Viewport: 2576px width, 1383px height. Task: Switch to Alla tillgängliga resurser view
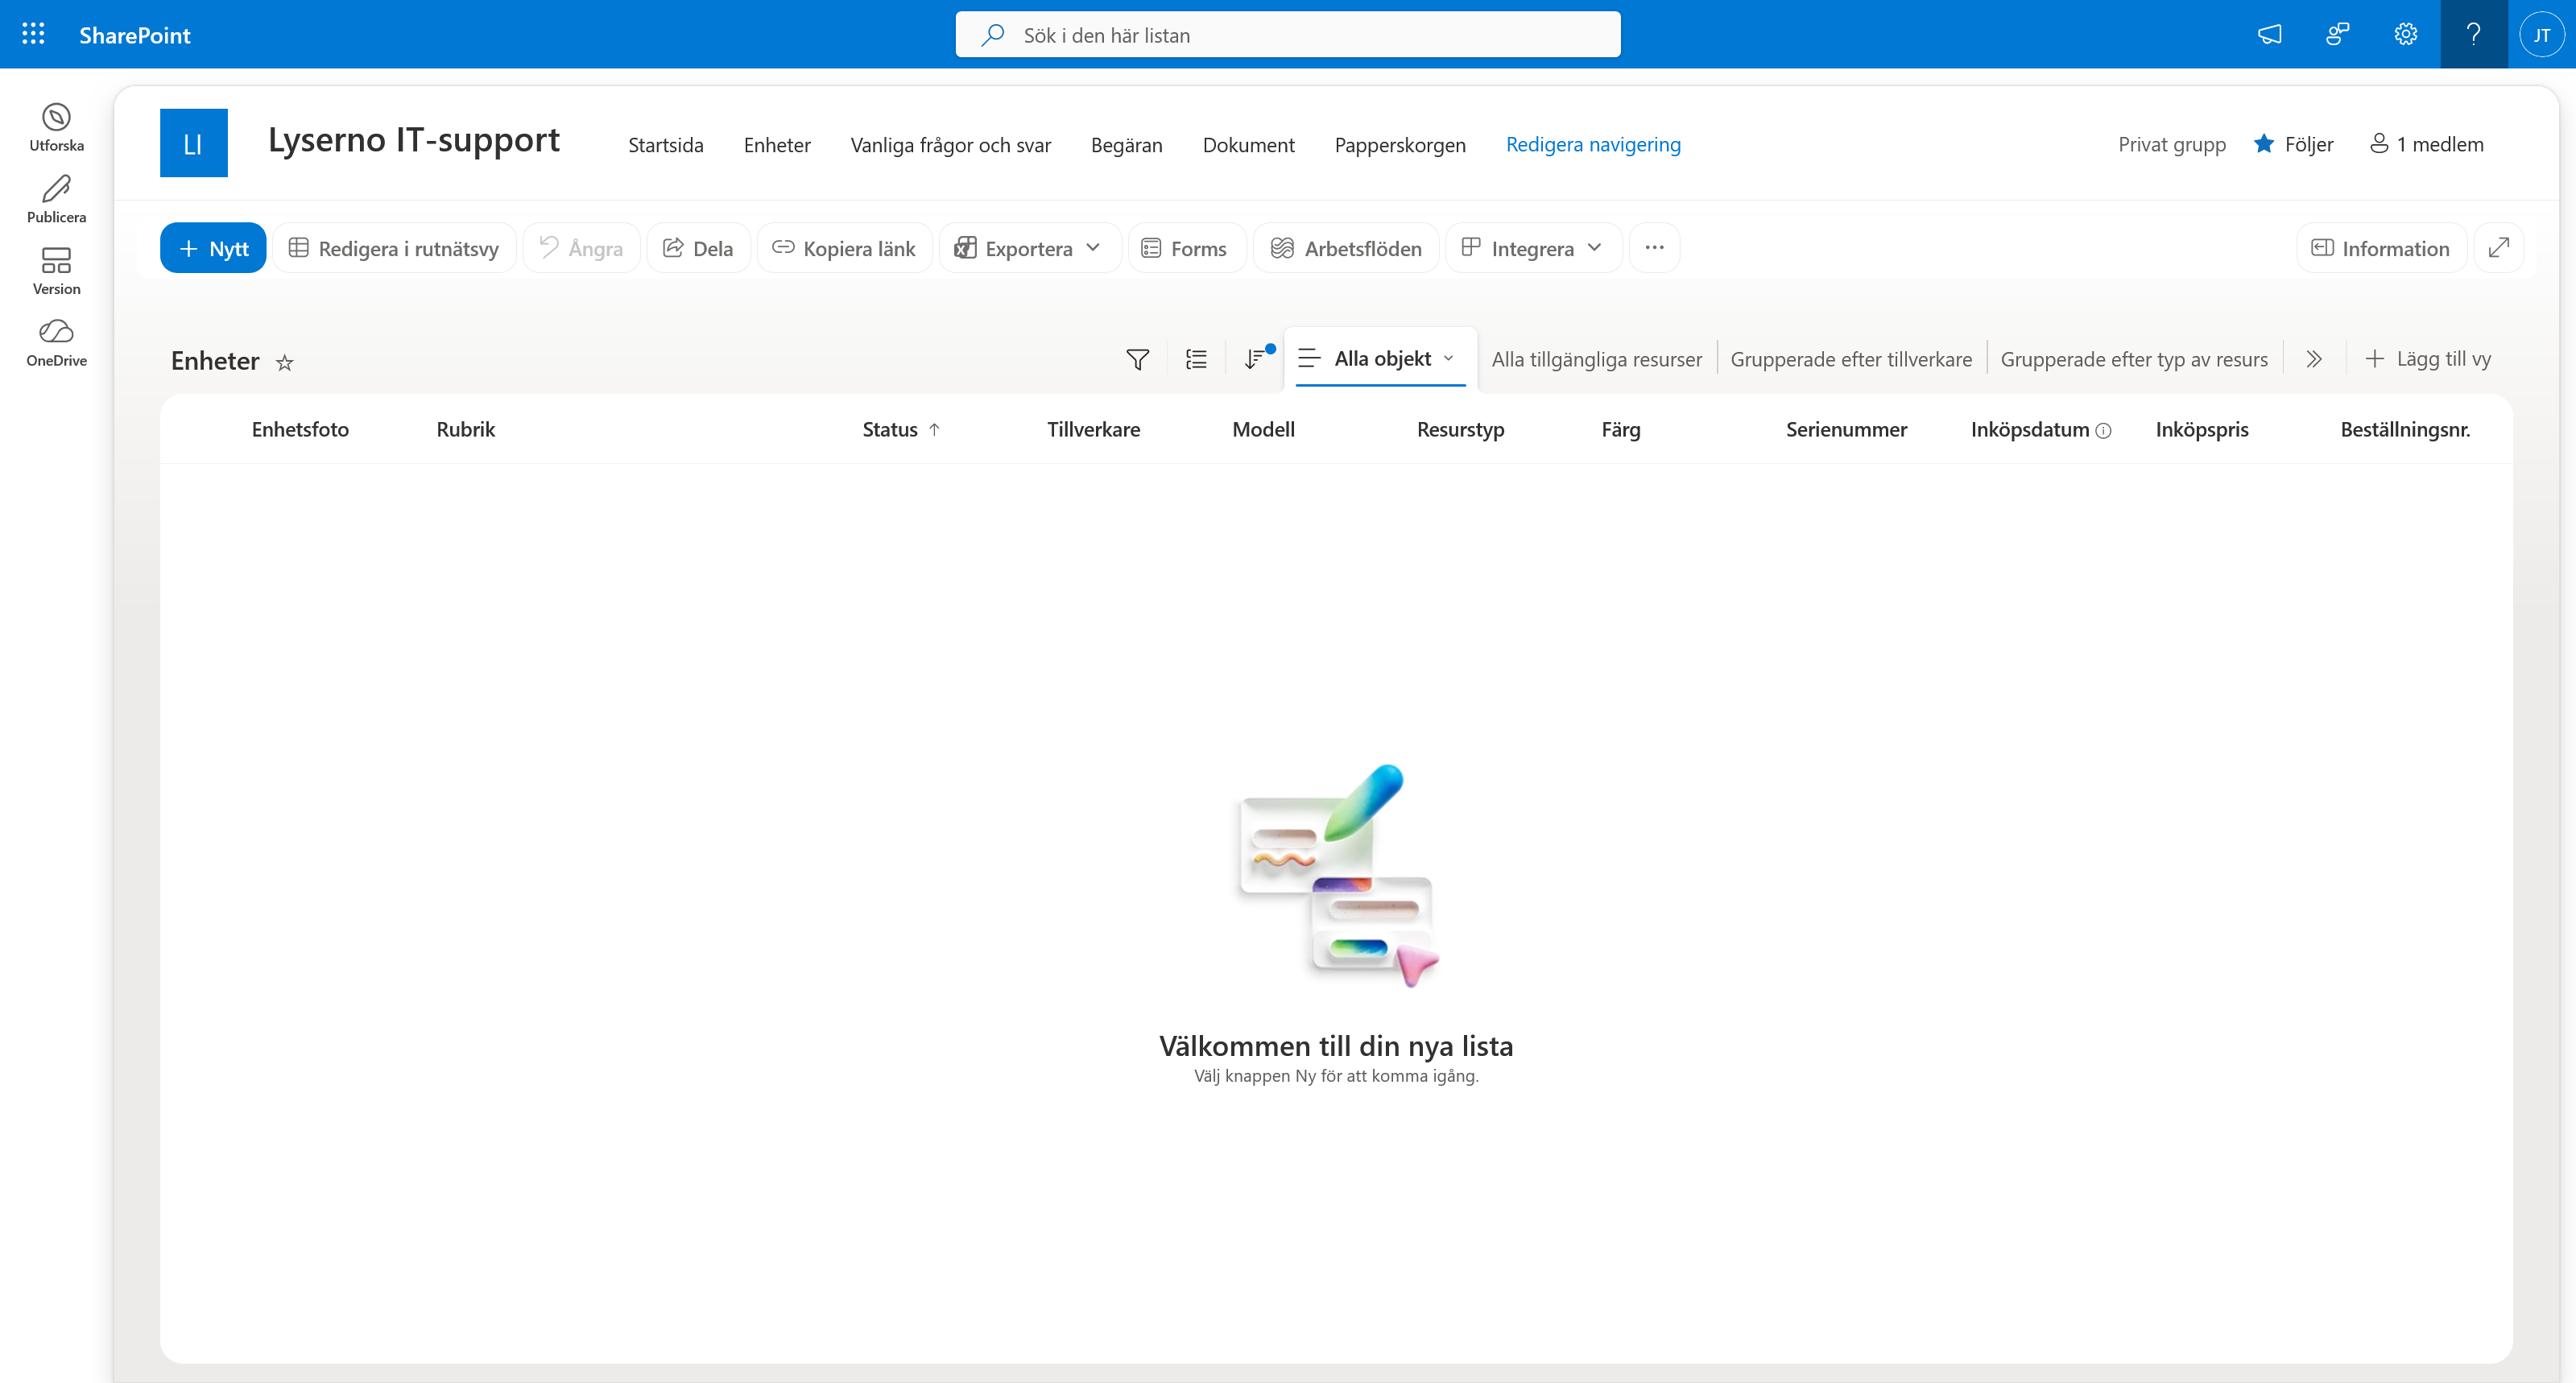tap(1596, 359)
